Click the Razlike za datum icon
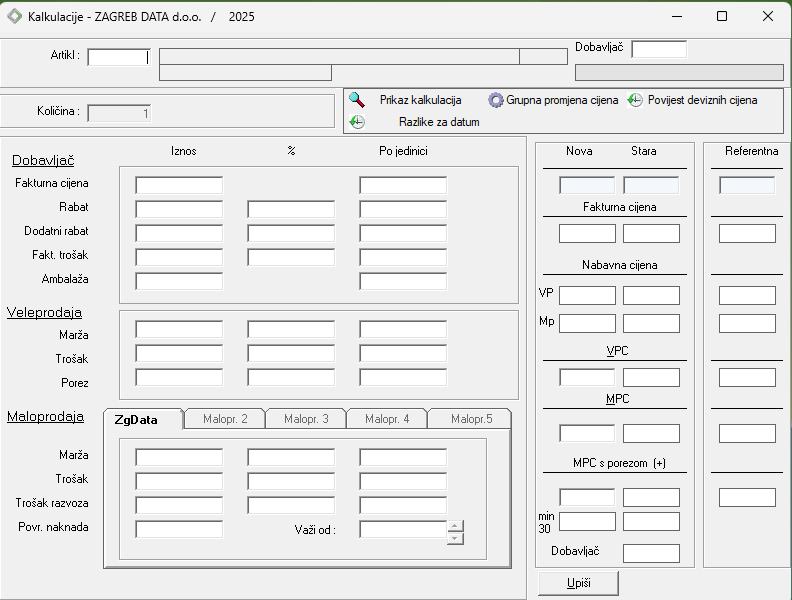792x600 pixels. click(357, 122)
